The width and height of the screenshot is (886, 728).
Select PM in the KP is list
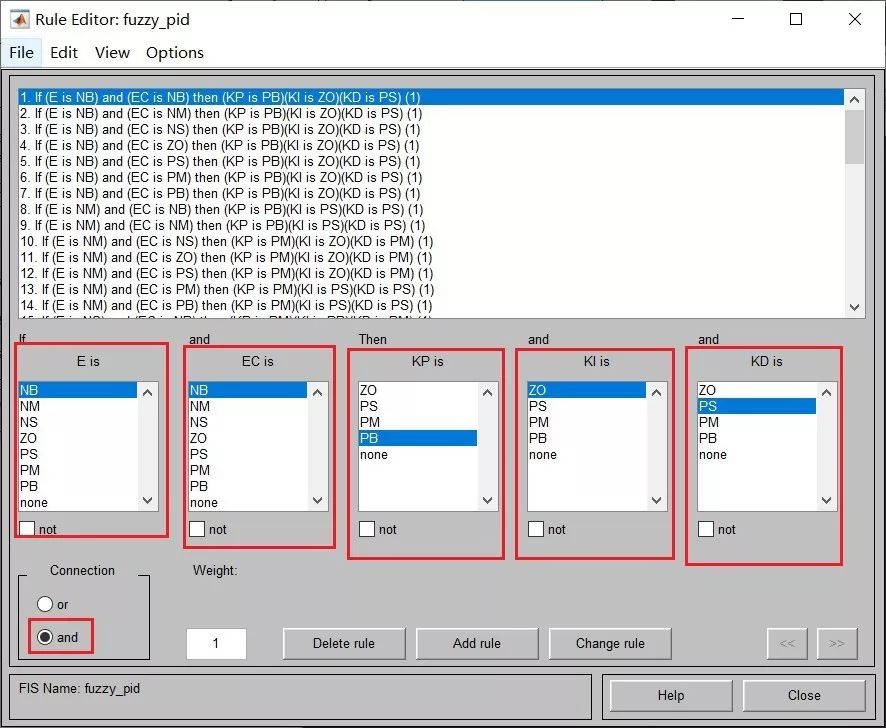pyautogui.click(x=418, y=422)
